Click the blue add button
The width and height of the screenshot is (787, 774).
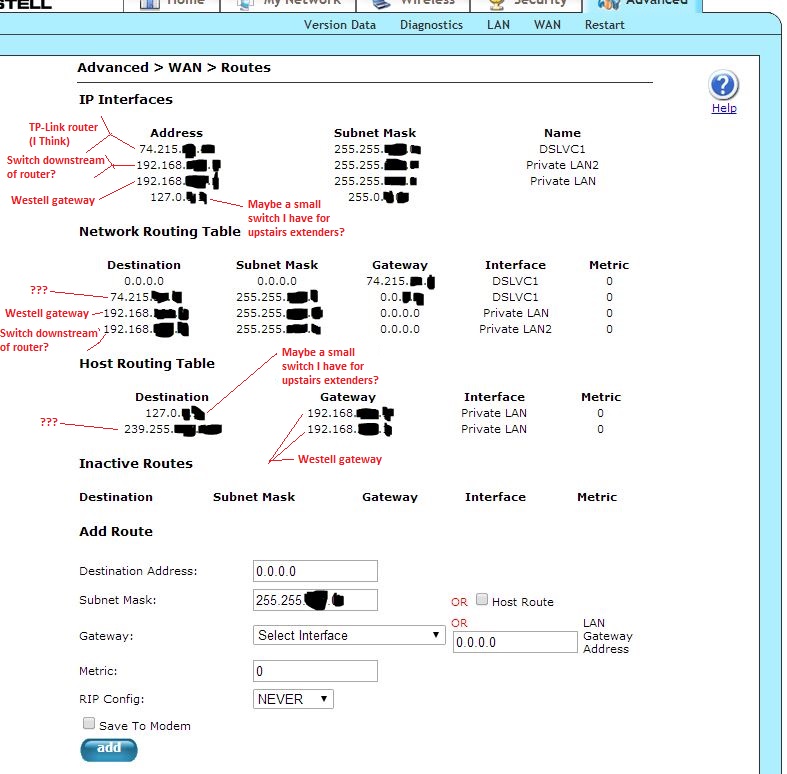(x=109, y=749)
